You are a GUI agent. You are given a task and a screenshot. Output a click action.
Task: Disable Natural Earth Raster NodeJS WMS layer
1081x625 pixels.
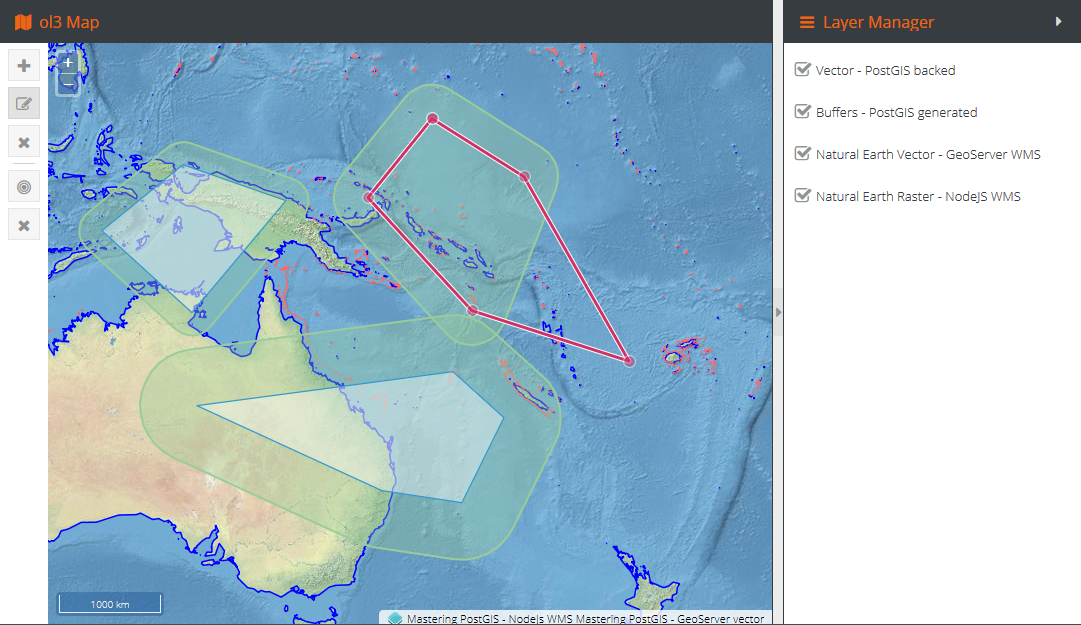[x=801, y=196]
